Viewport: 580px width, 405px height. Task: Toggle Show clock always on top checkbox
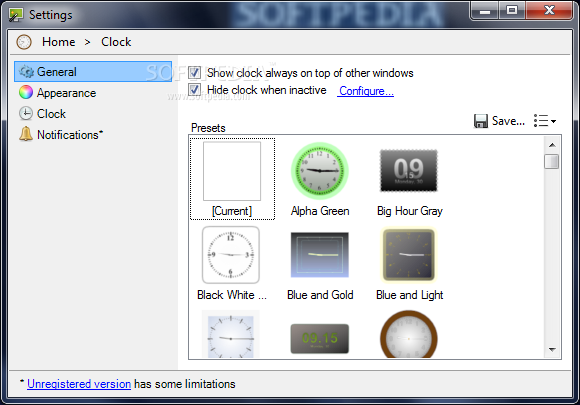click(x=195, y=72)
